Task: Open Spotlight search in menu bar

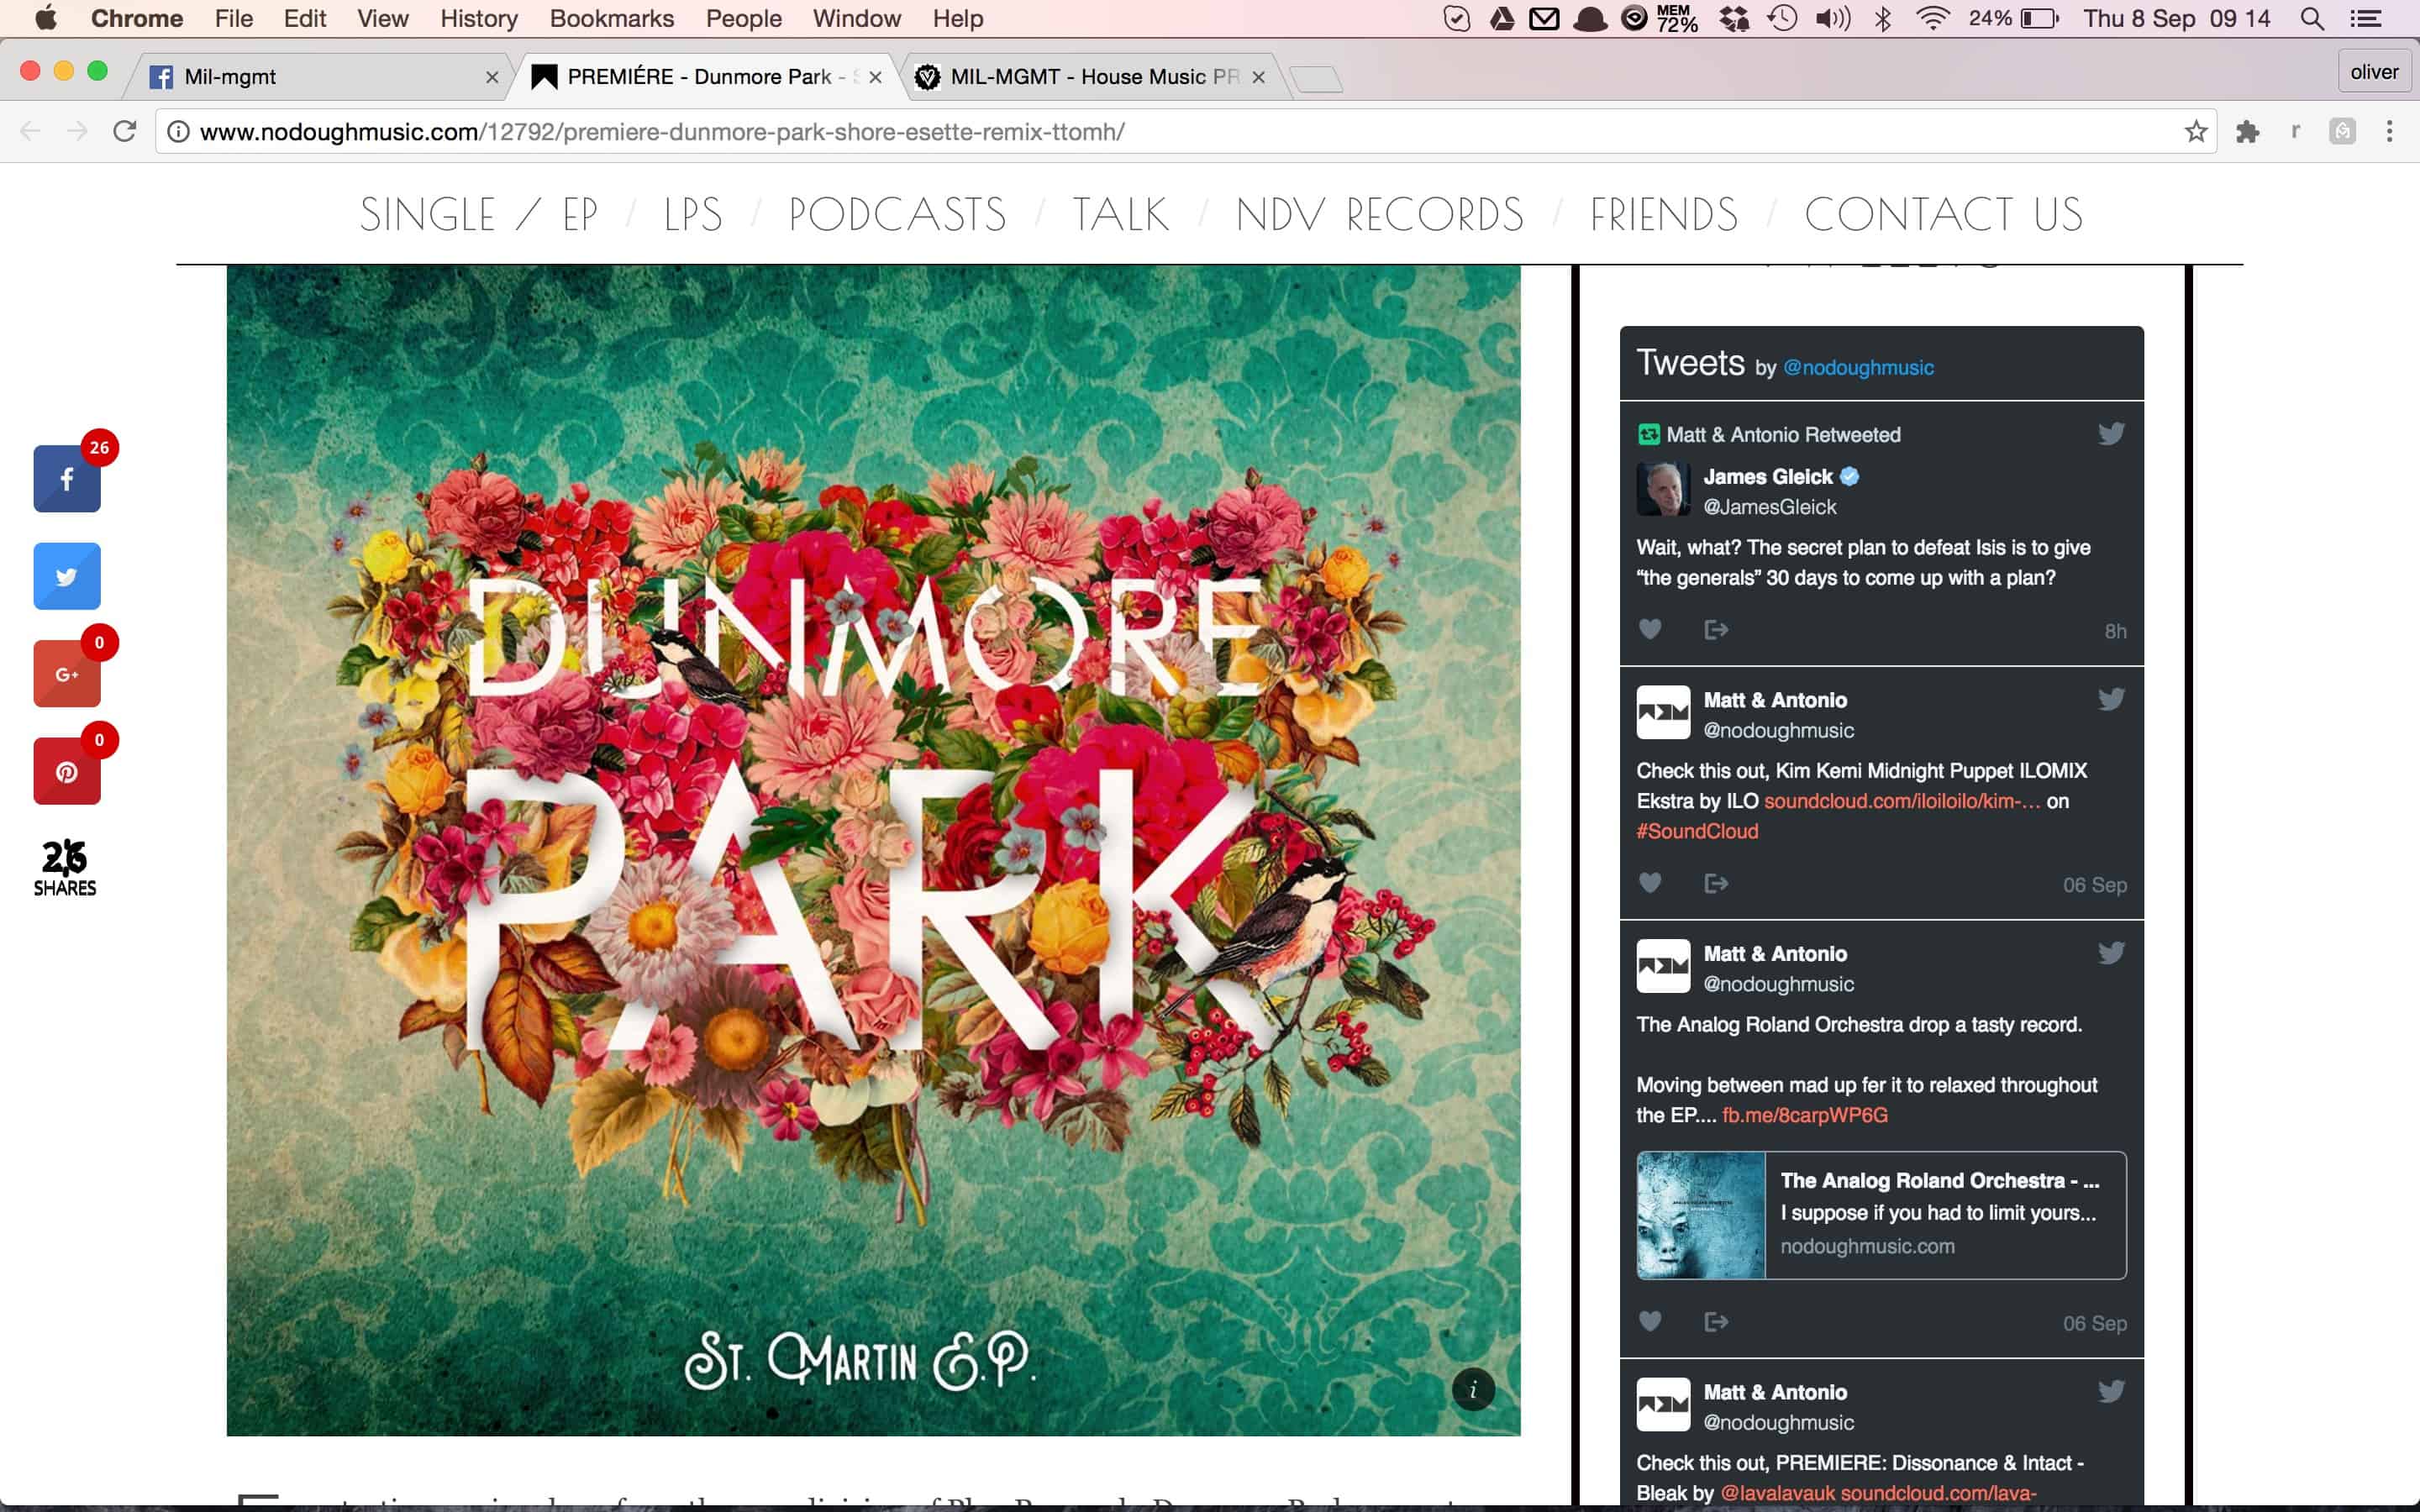Action: point(2312,19)
